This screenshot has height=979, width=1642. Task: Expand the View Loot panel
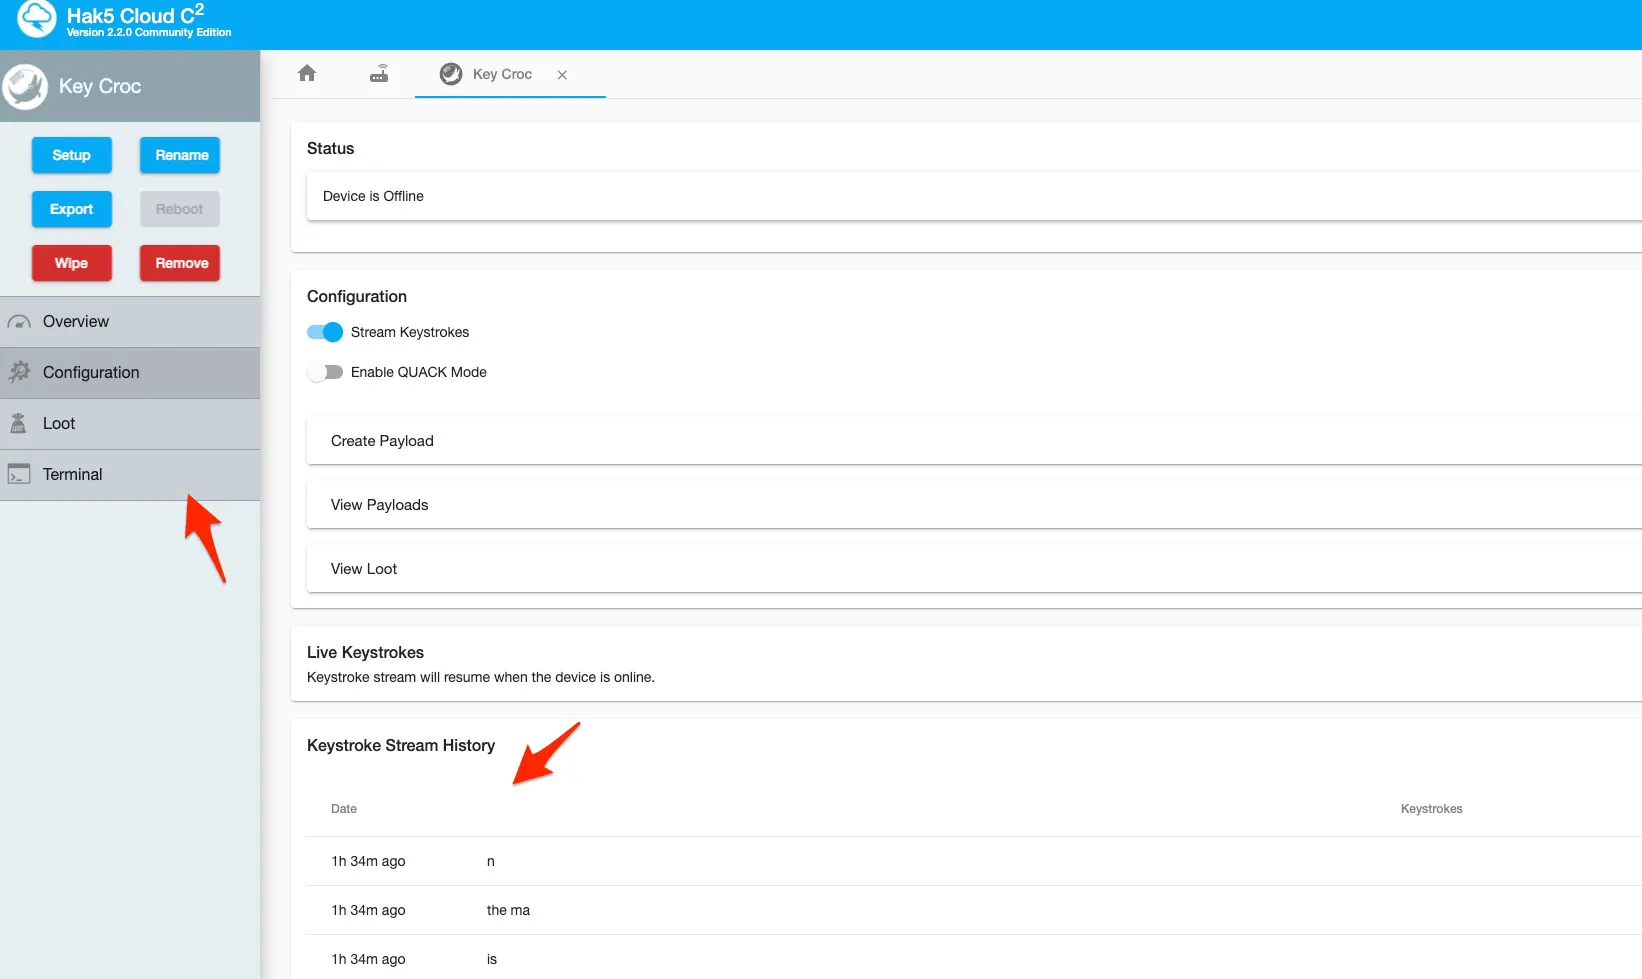pos(974,569)
